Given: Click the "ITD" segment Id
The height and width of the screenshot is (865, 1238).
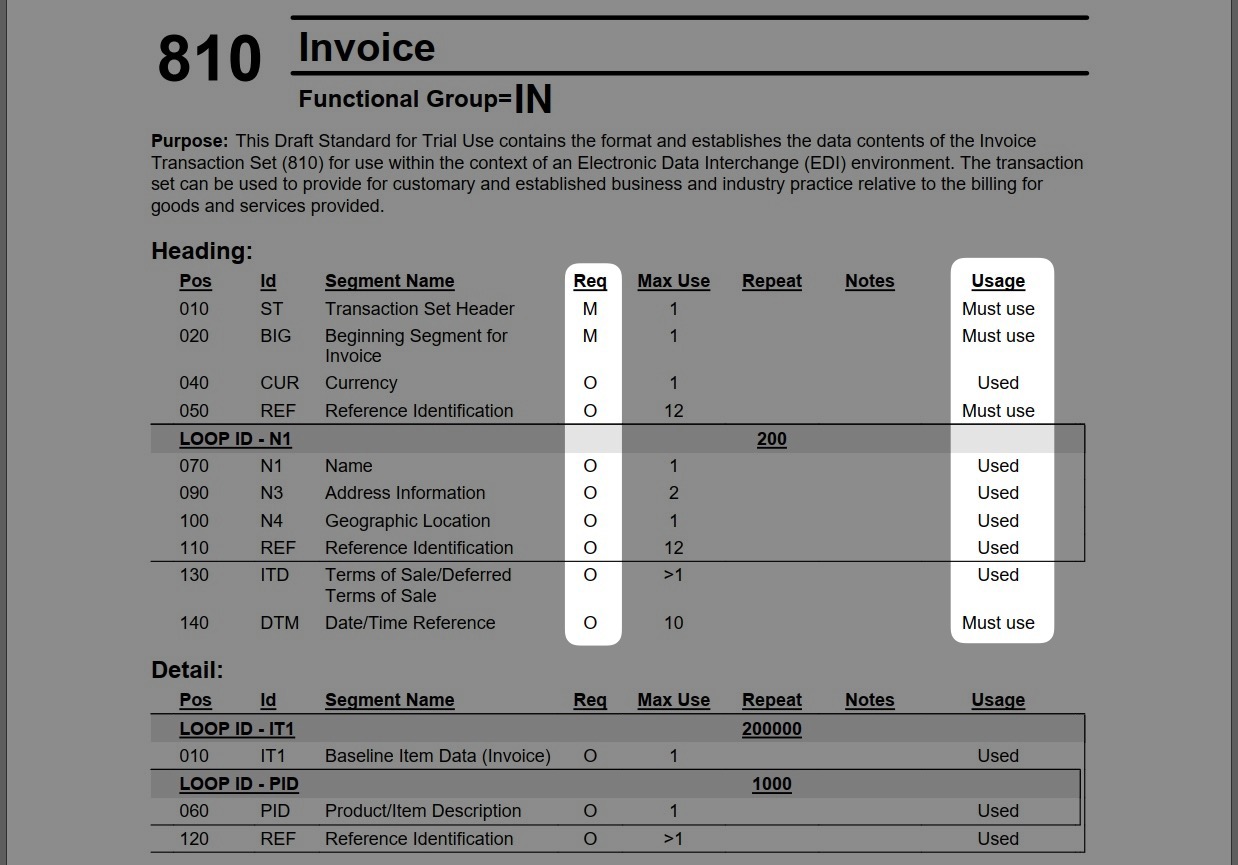Looking at the screenshot, I should 275,575.
